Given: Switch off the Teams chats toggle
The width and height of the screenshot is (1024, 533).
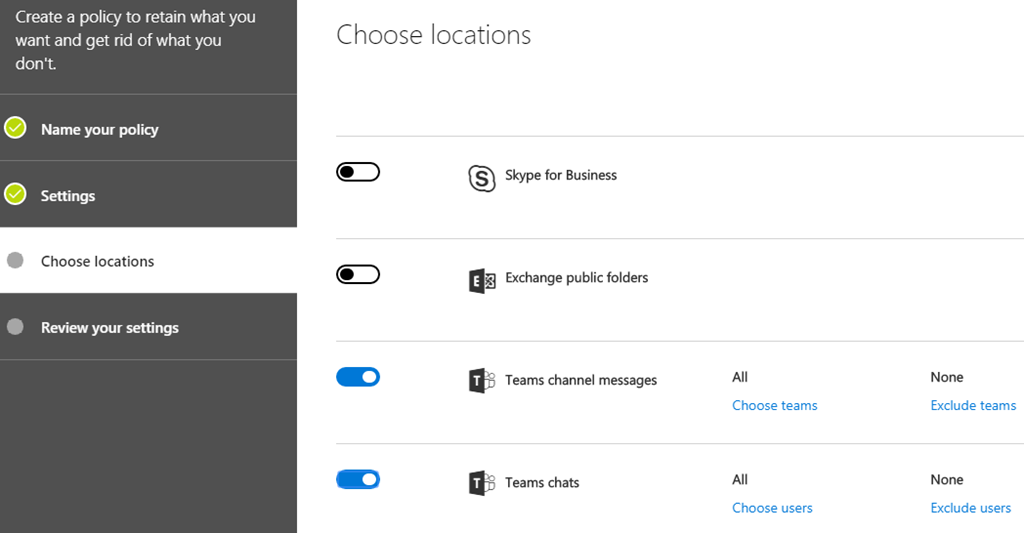Looking at the screenshot, I should tap(358, 480).
